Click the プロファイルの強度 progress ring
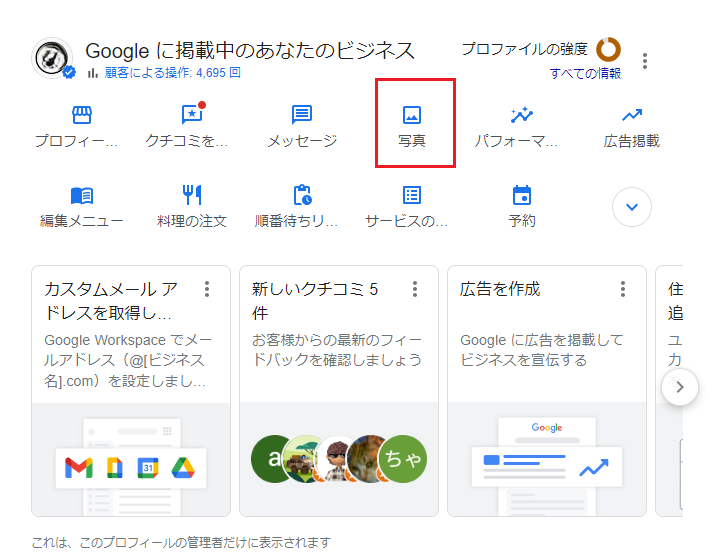Screen dimensions: 728x559 point(608,49)
